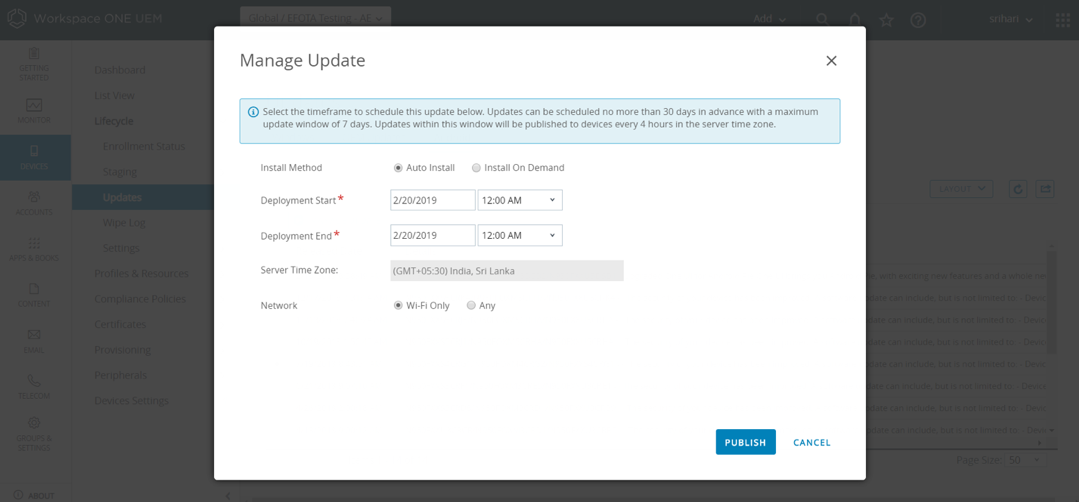The height and width of the screenshot is (502, 1079).
Task: Open the Email sidebar section
Action: pyautogui.click(x=34, y=340)
